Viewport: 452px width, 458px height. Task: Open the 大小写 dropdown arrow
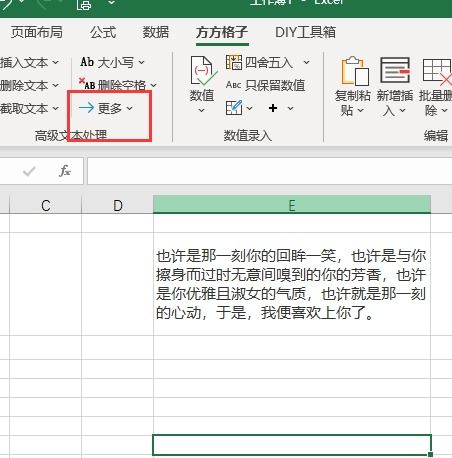point(142,62)
